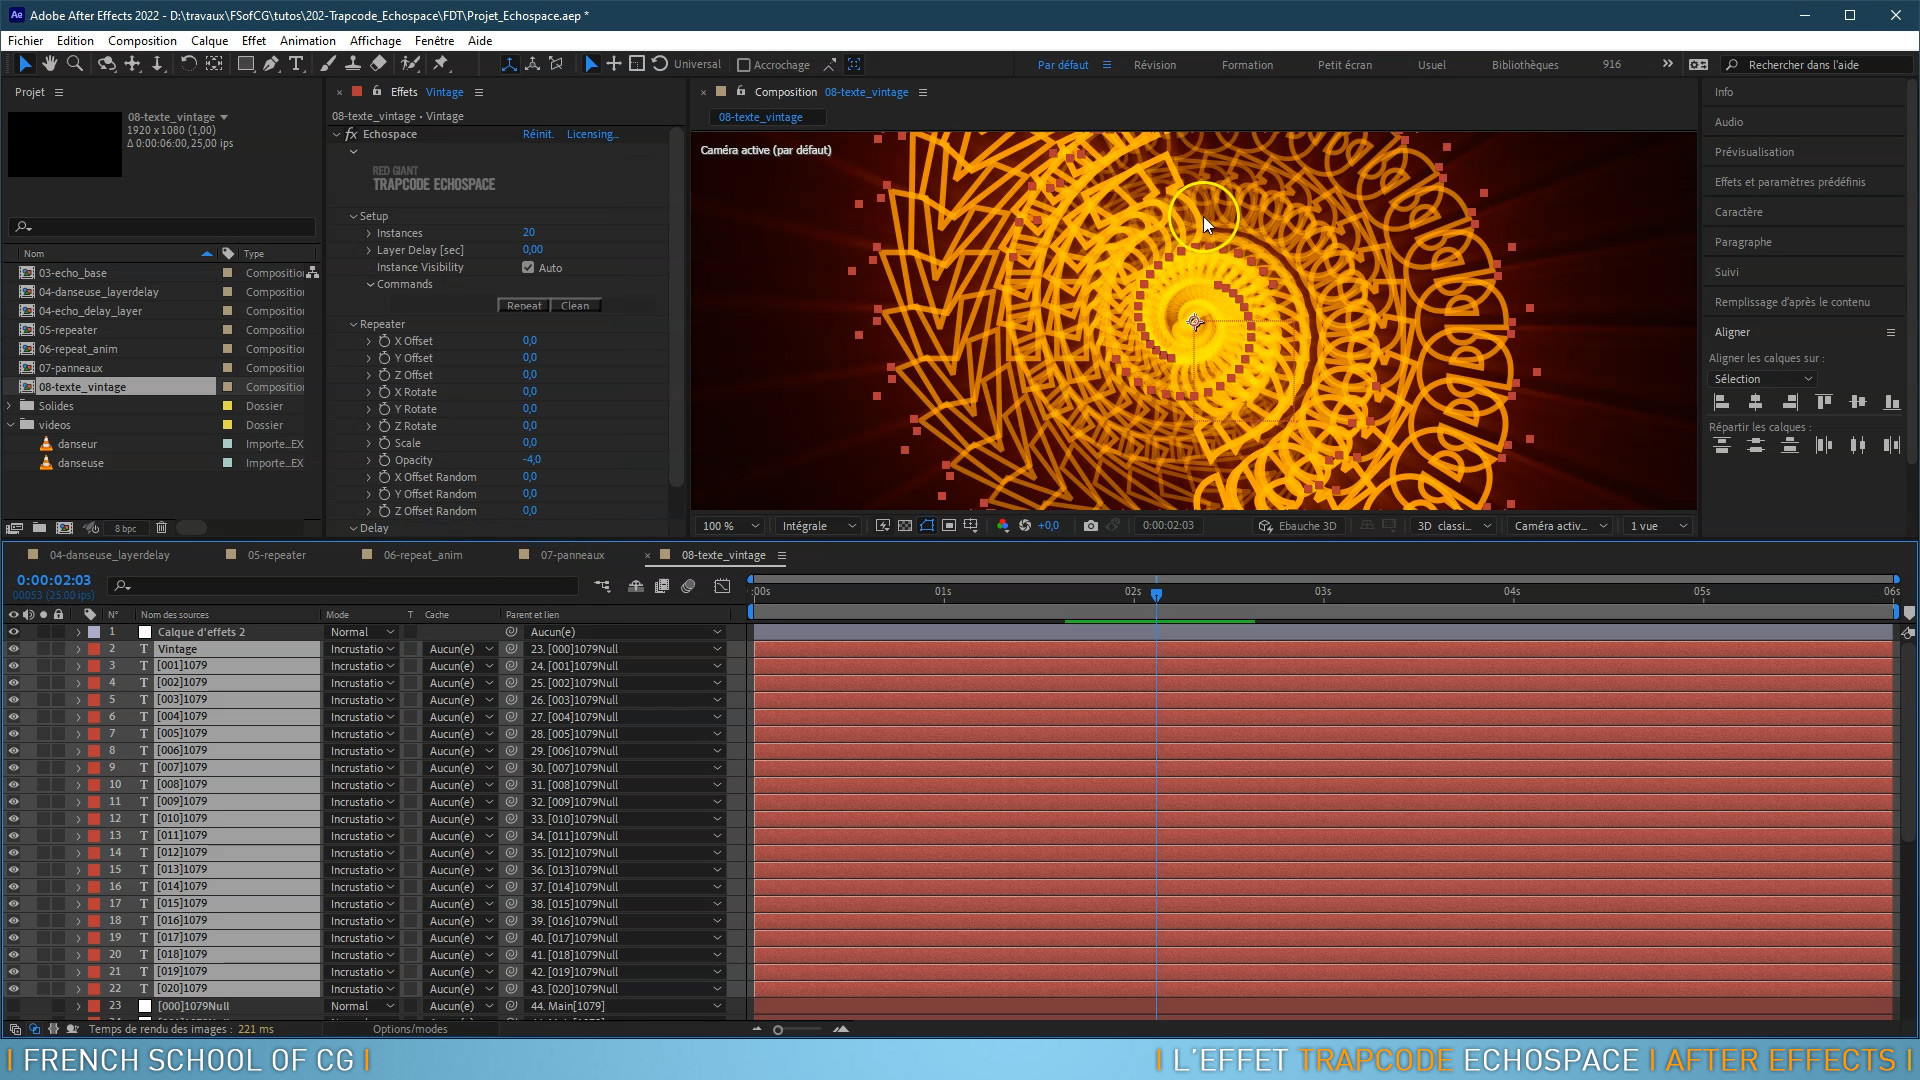Click the 3D Classic view dropdown

(x=1449, y=525)
